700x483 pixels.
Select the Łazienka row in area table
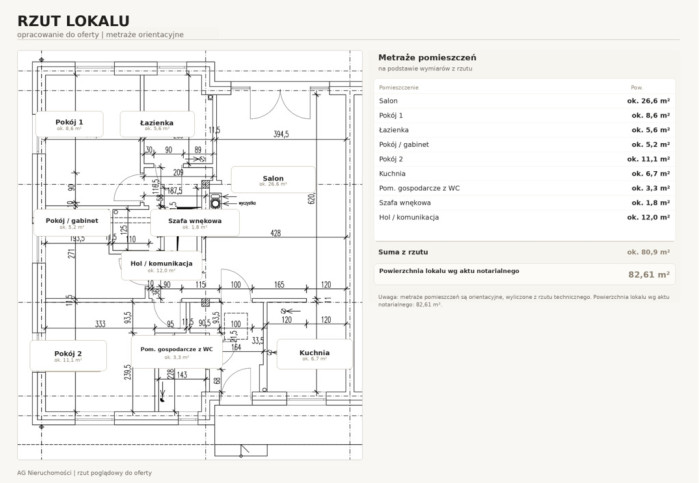(x=524, y=130)
